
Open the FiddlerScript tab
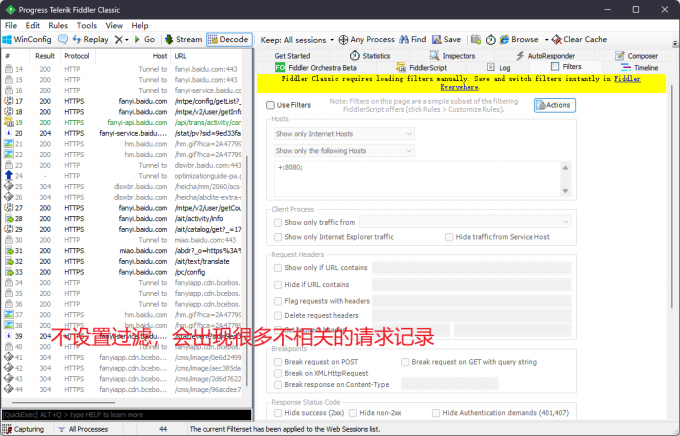click(421, 68)
